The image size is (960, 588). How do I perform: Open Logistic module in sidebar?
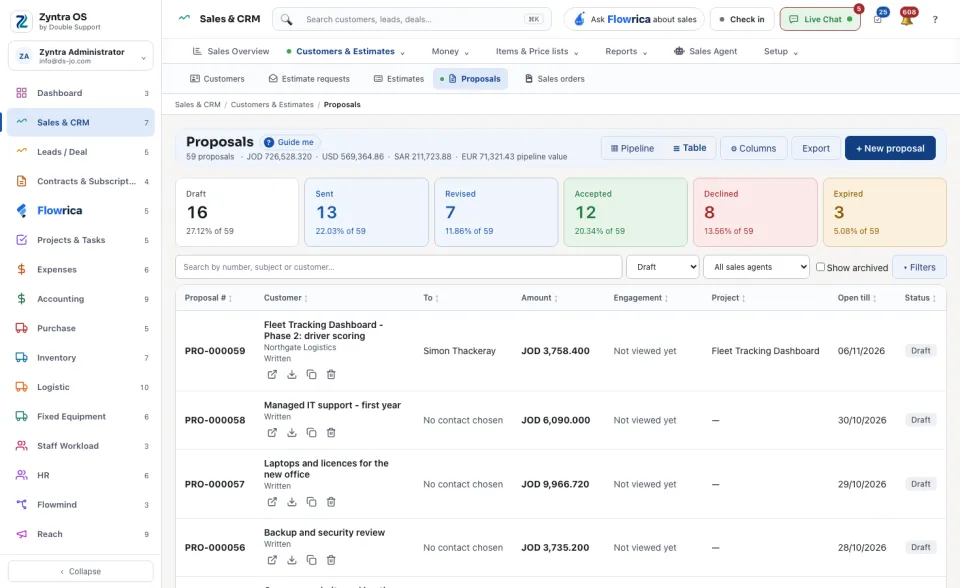point(81,387)
